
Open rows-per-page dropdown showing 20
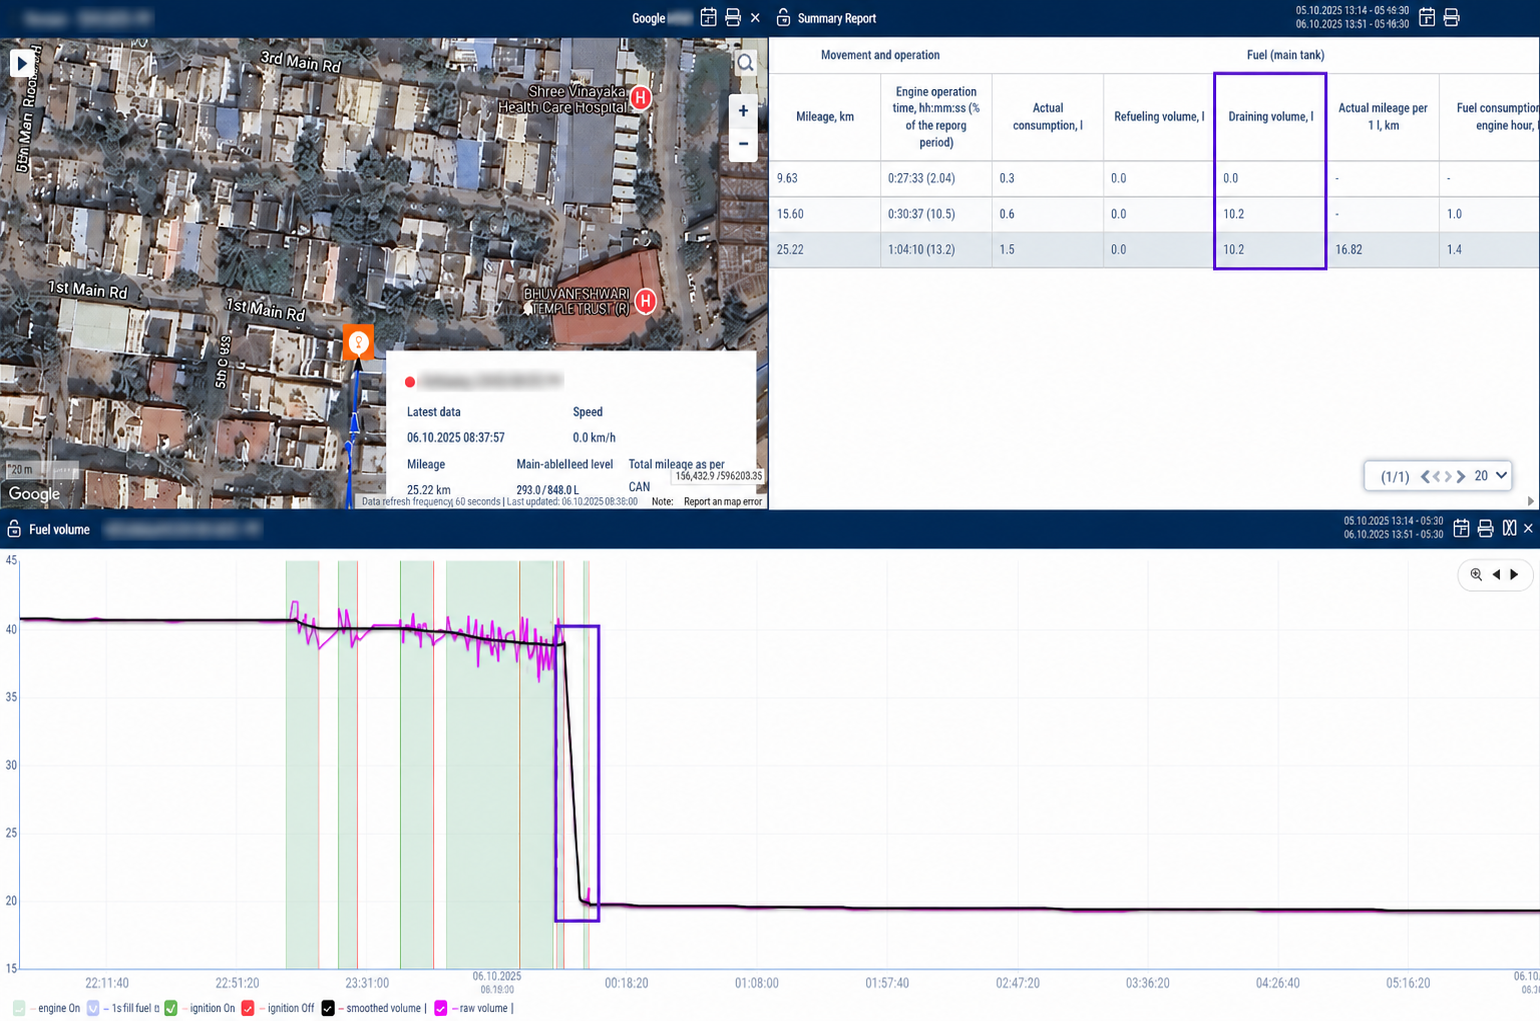(1490, 476)
